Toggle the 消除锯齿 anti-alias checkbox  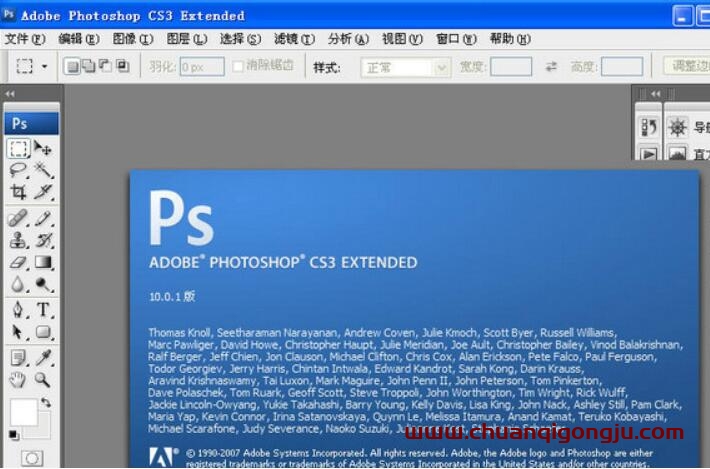tap(238, 67)
